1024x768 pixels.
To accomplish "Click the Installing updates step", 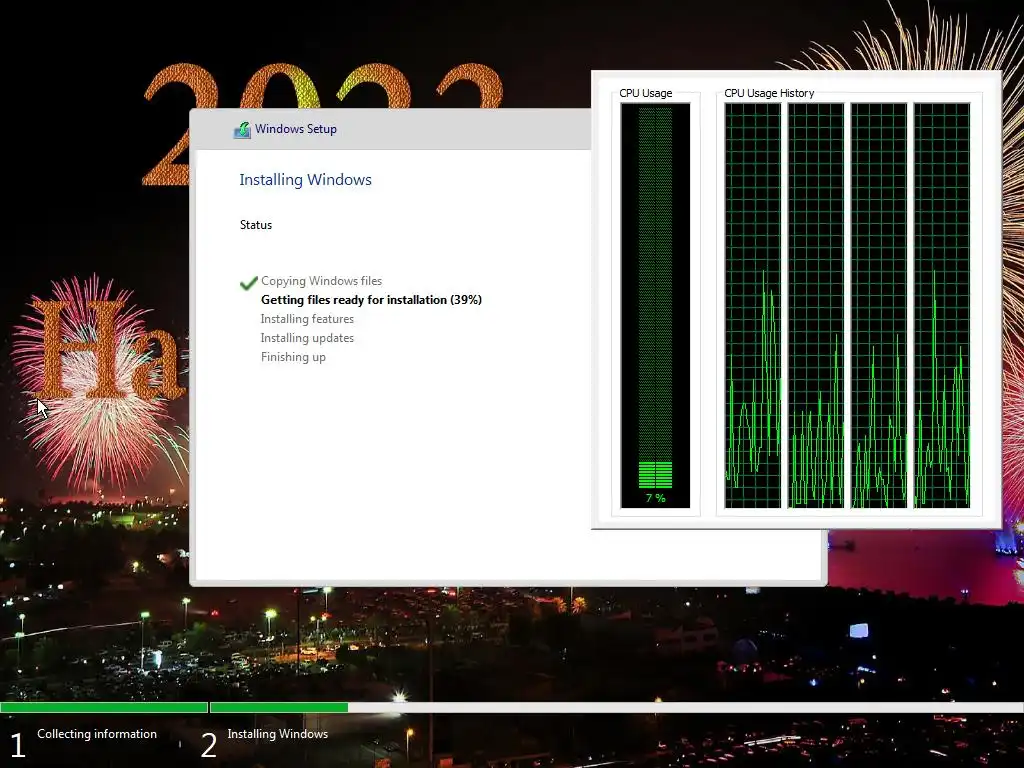I will pos(307,338).
